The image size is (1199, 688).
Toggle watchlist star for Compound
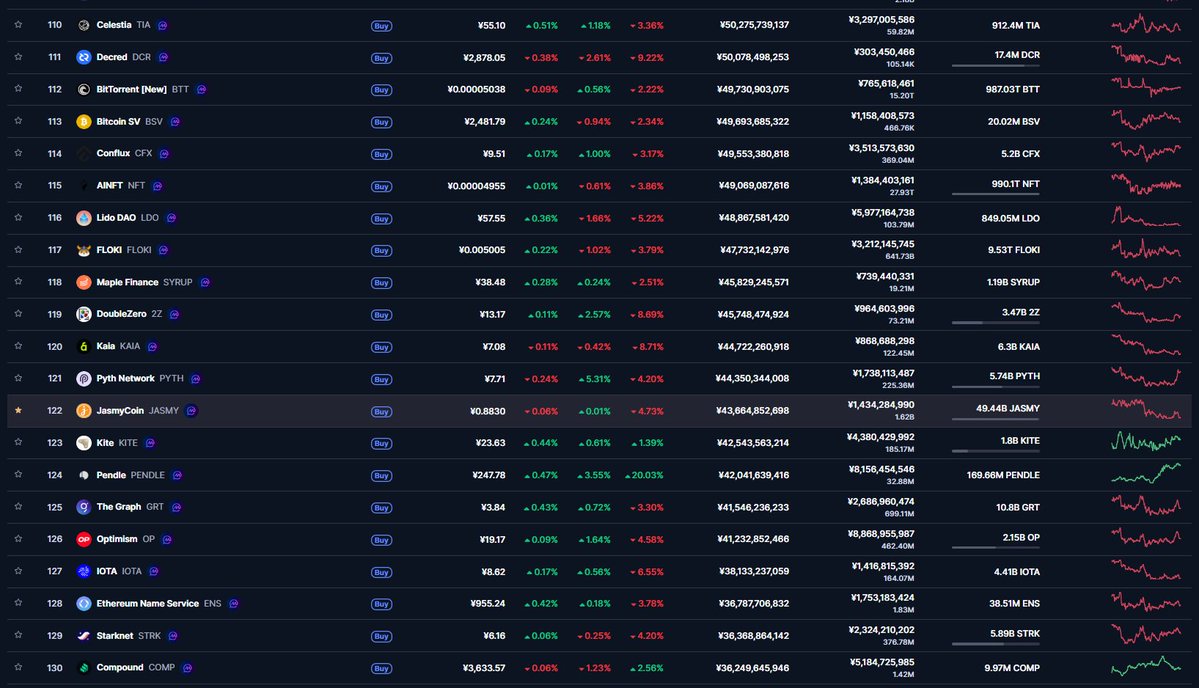coord(18,667)
